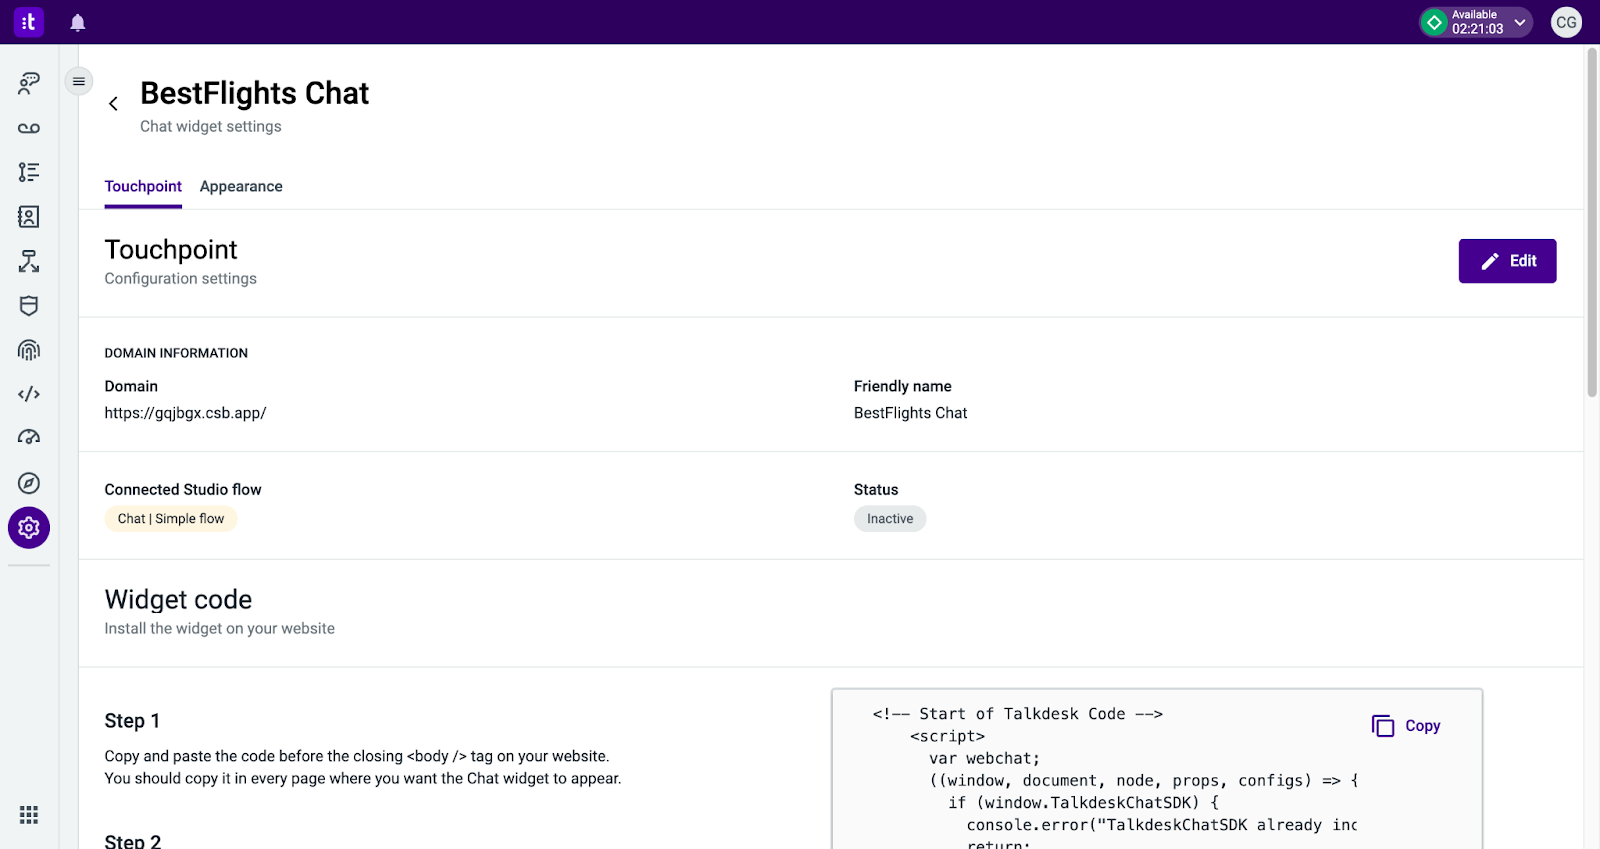The image size is (1600, 849).
Task: Open the numbered list icon in sidebar
Action: point(29,172)
